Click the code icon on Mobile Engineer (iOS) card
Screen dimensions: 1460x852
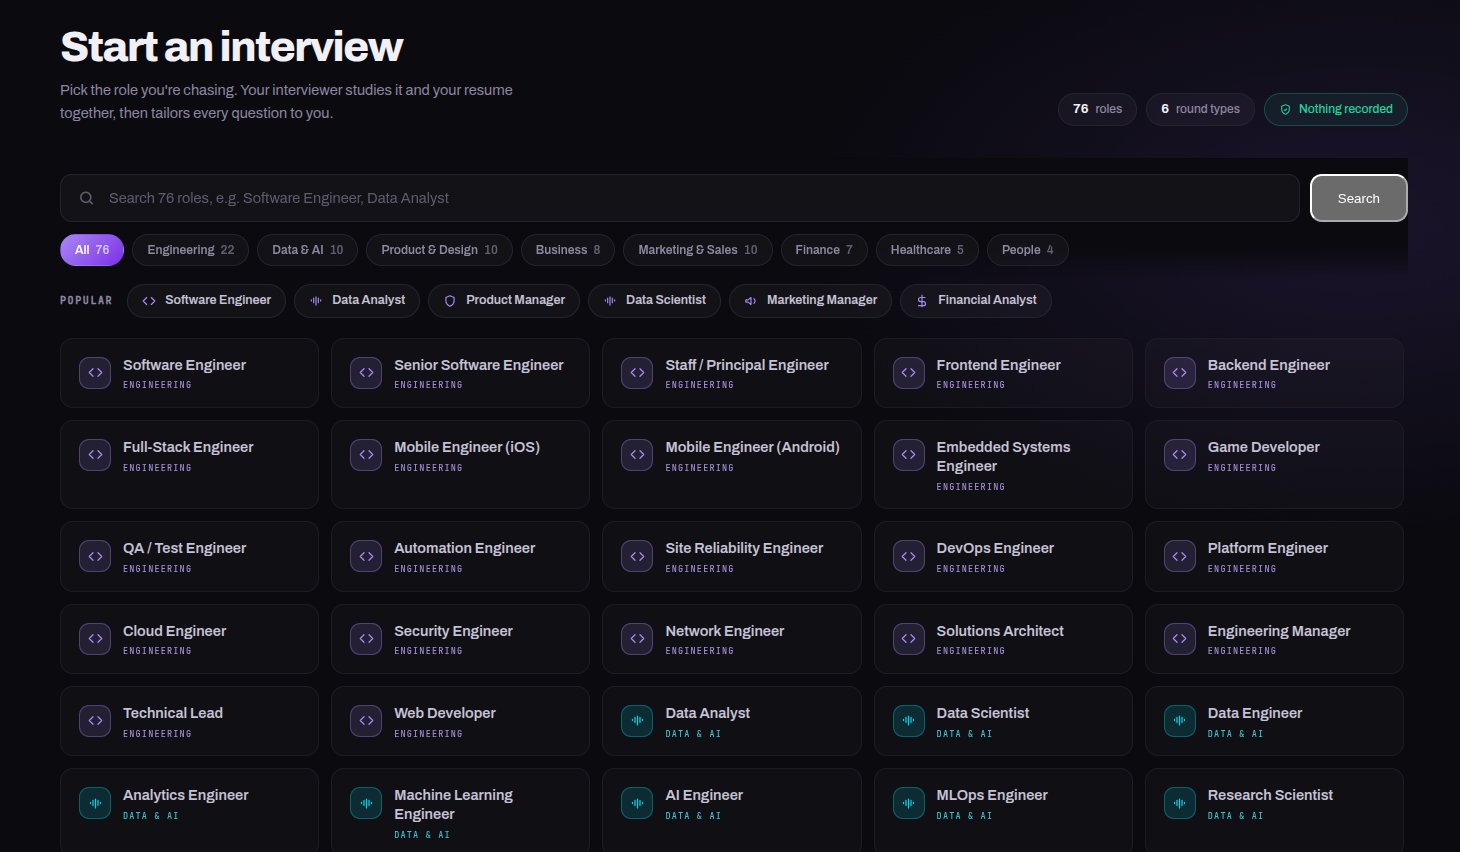pyautogui.click(x=366, y=455)
